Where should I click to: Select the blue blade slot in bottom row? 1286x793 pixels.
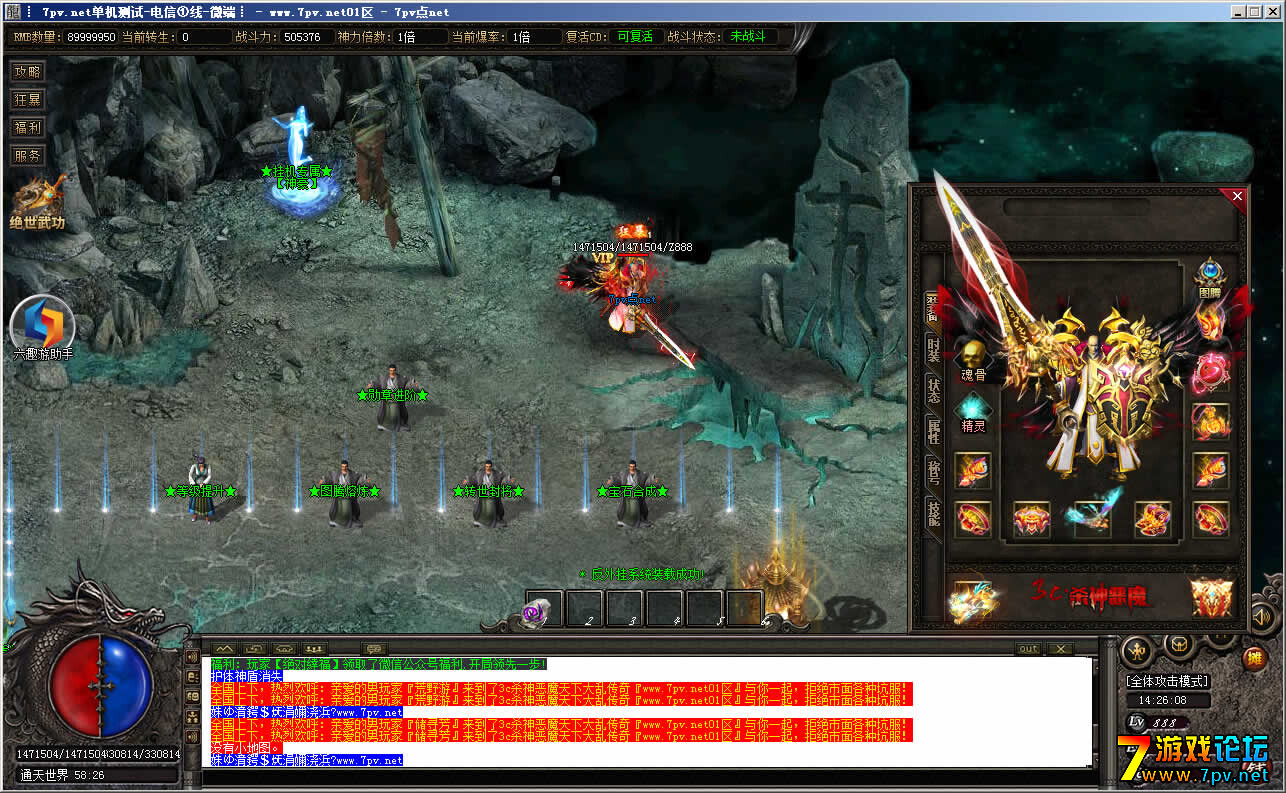pyautogui.click(x=1092, y=520)
